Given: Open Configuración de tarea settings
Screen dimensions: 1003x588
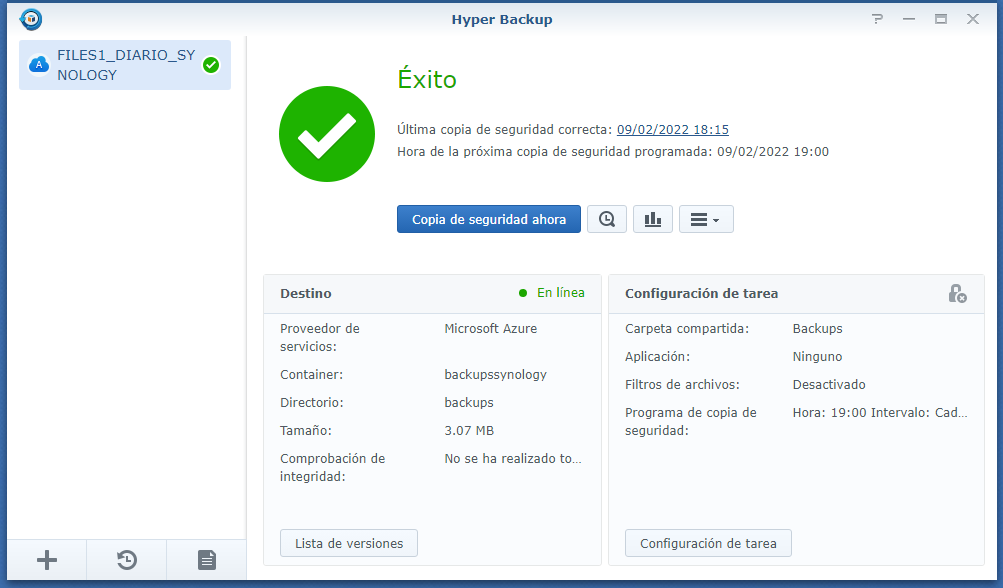Looking at the screenshot, I should (x=708, y=543).
